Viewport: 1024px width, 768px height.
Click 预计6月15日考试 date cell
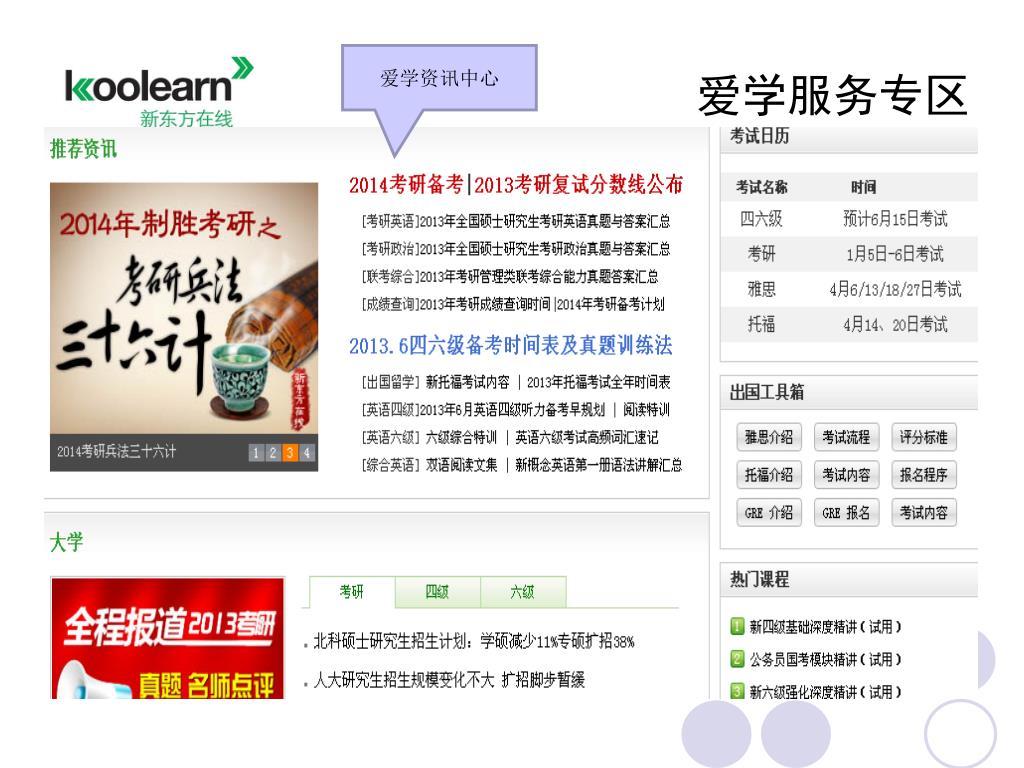(895, 219)
